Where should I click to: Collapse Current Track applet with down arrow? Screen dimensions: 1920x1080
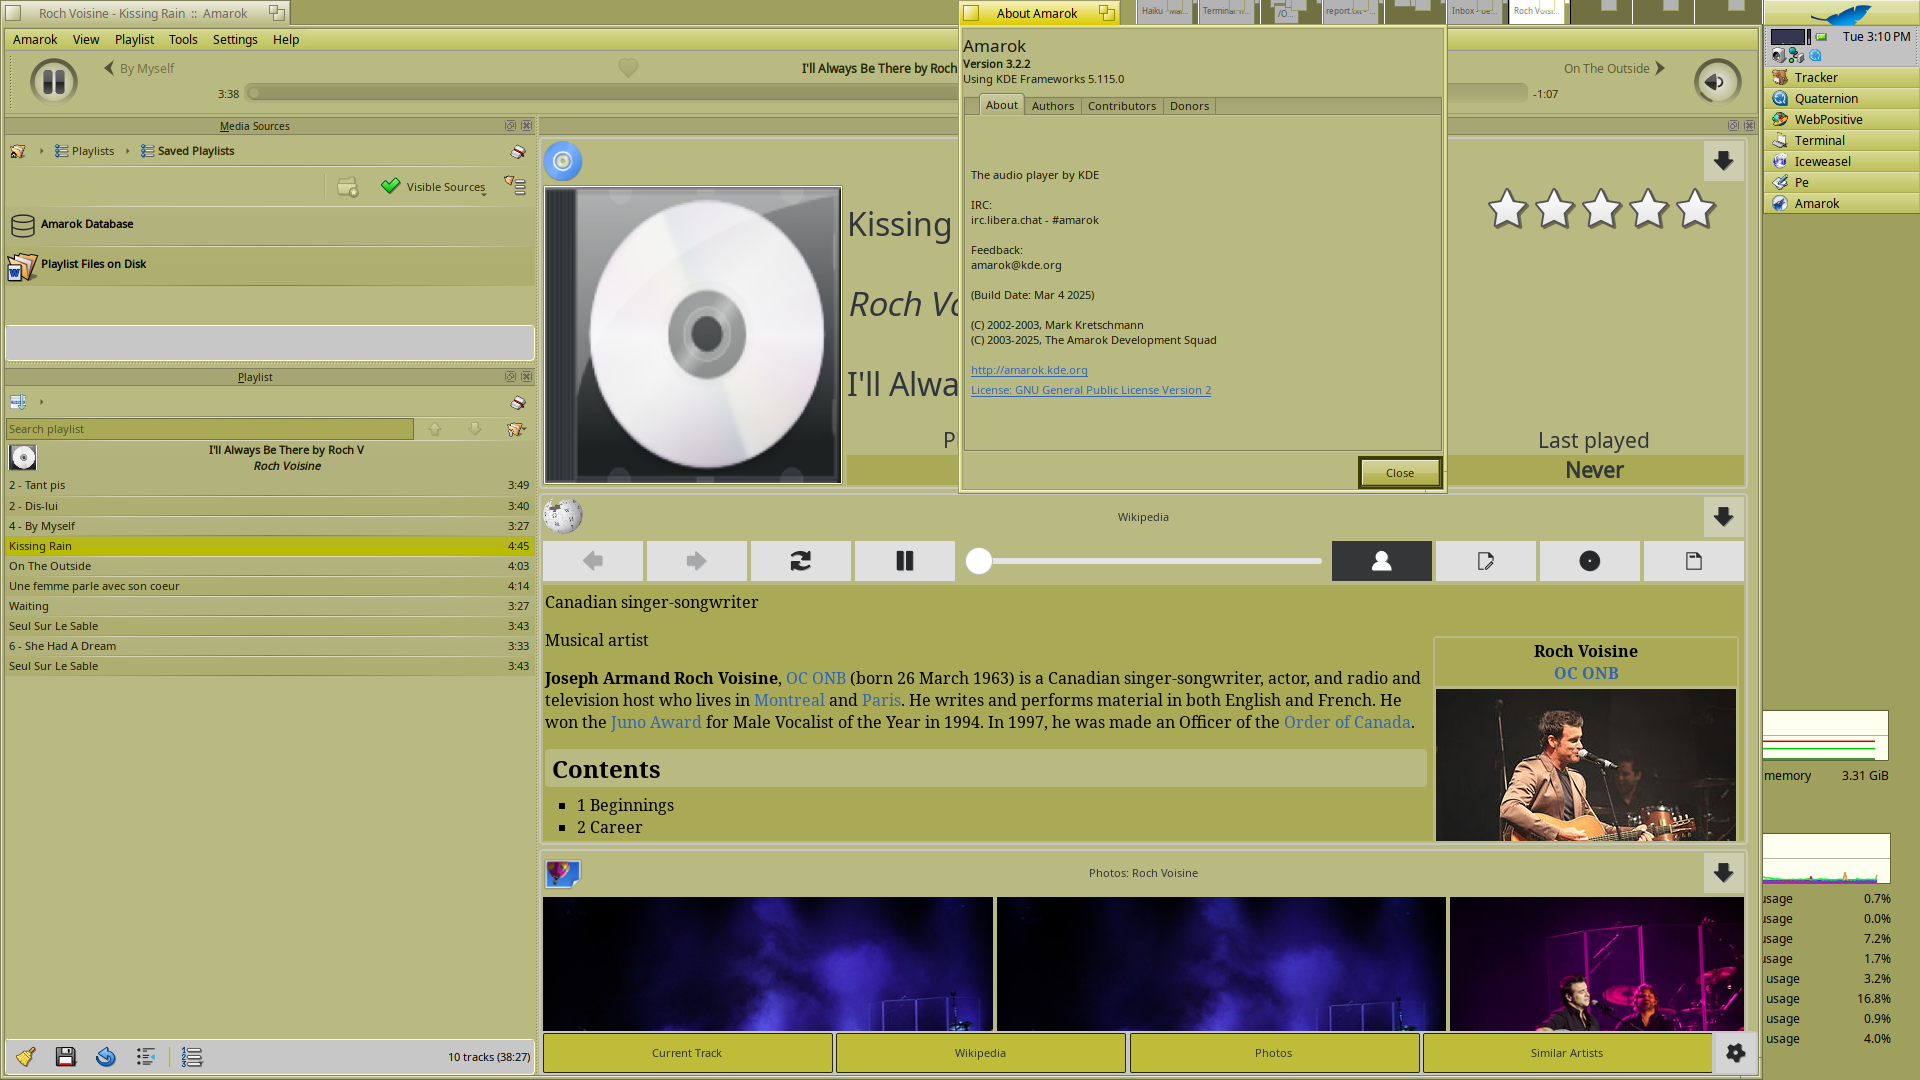[x=1723, y=161]
